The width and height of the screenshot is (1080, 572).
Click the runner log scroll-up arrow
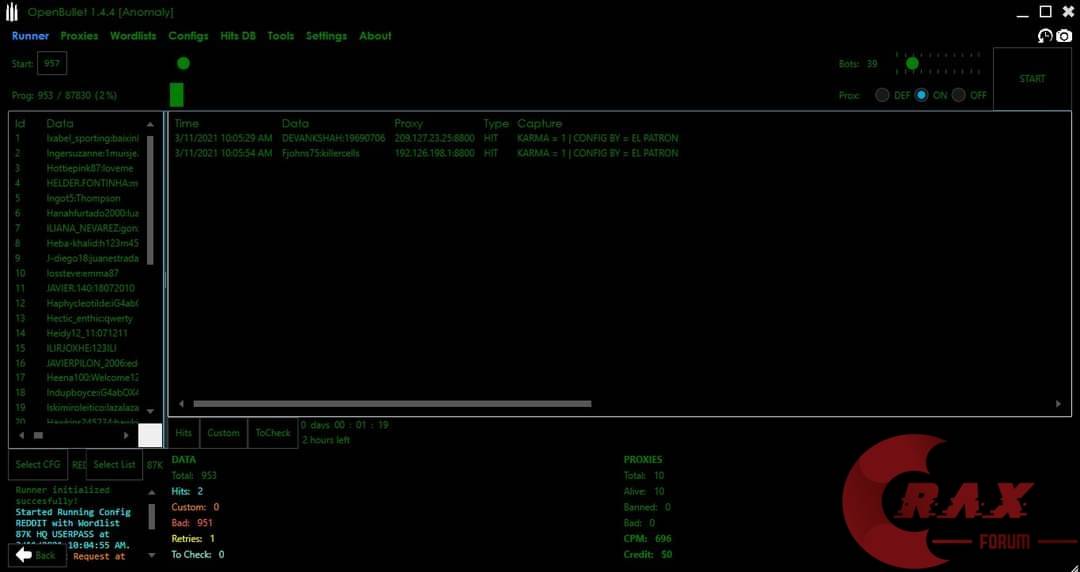(x=152, y=493)
